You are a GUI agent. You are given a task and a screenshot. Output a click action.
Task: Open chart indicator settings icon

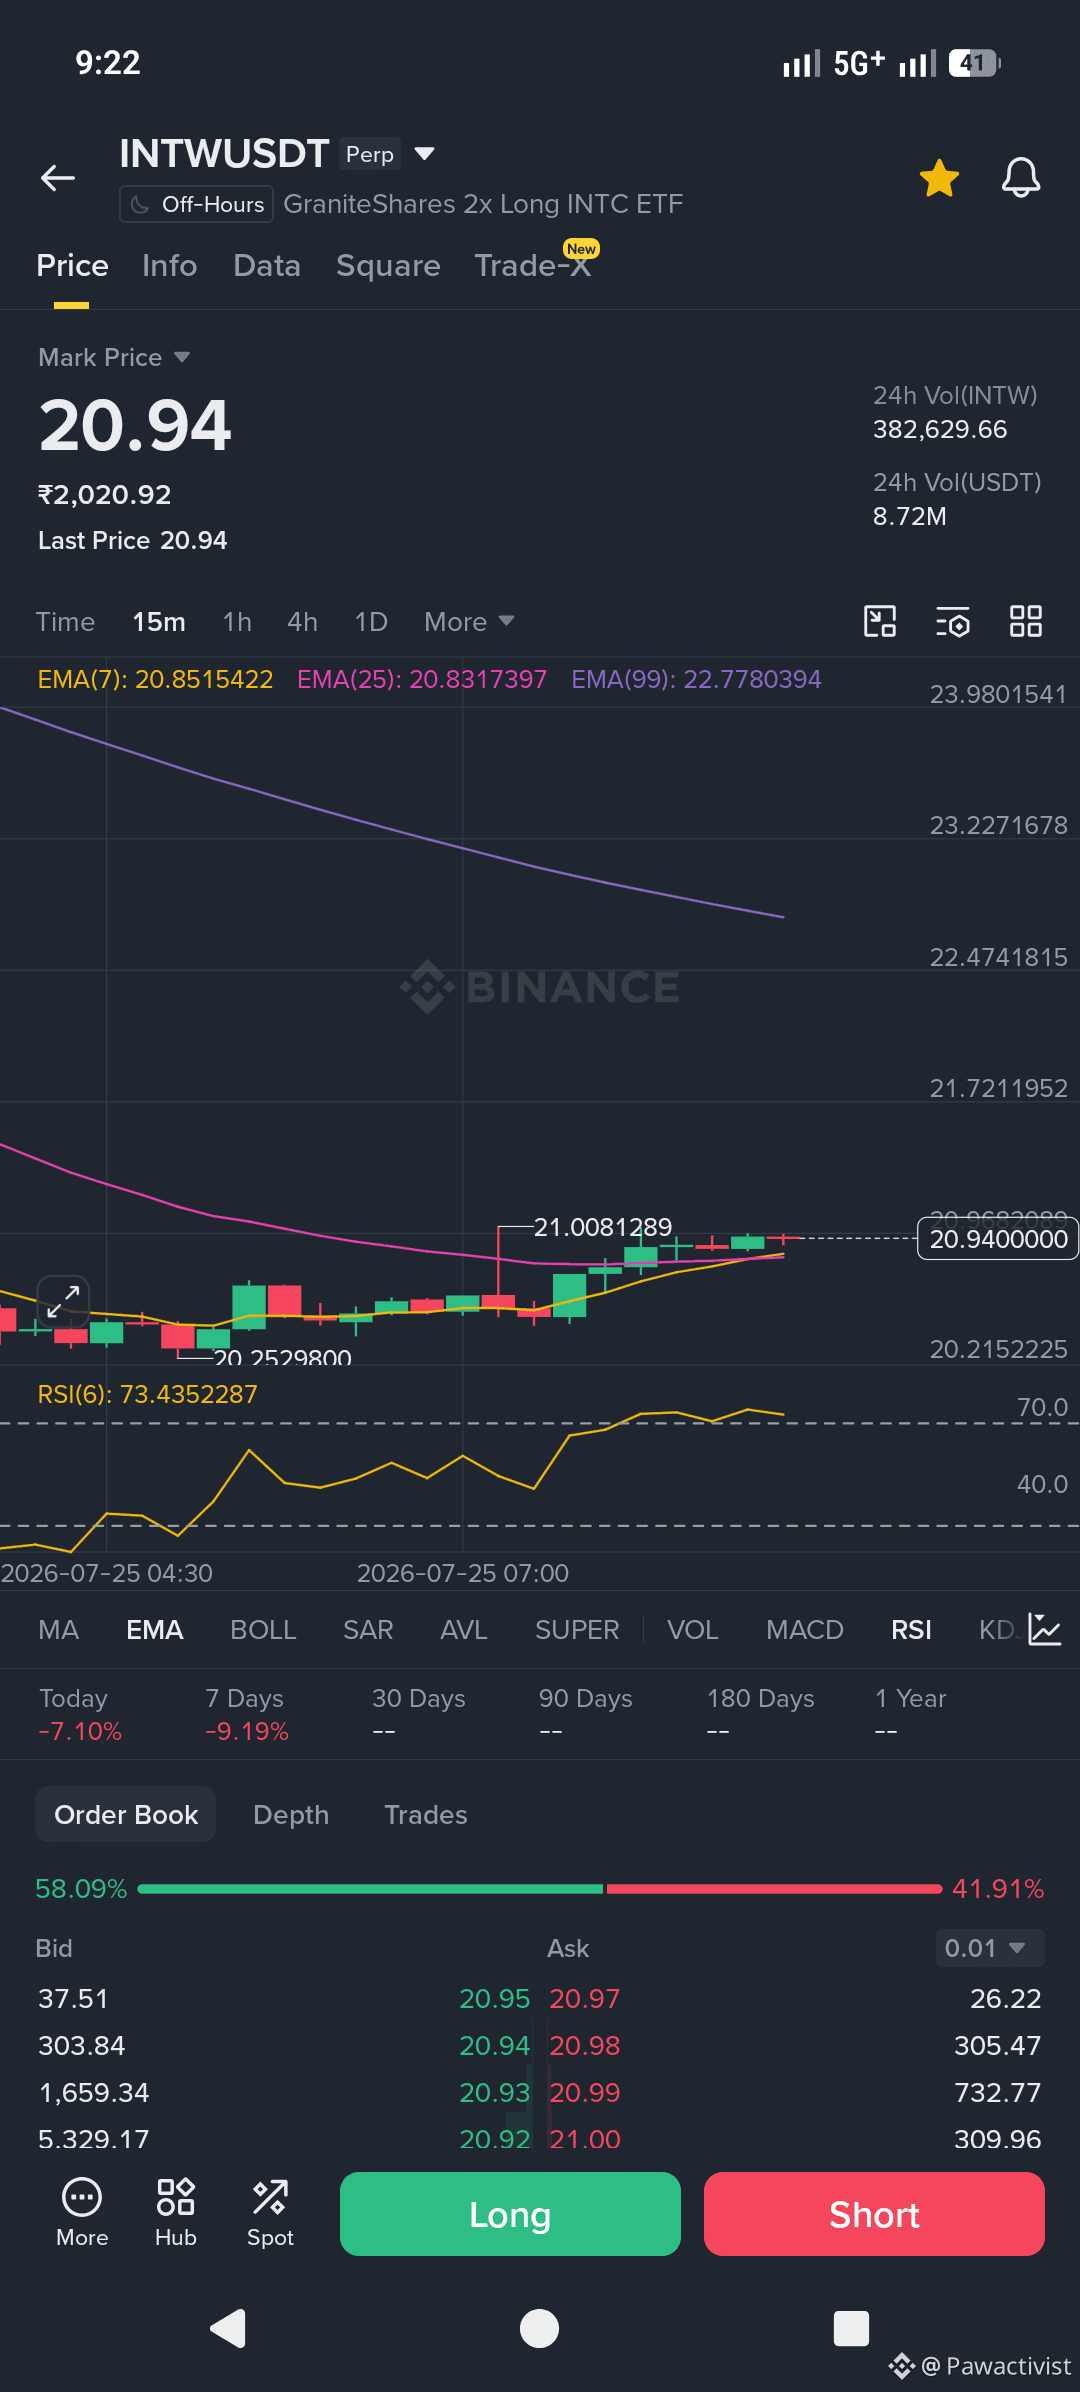953,621
